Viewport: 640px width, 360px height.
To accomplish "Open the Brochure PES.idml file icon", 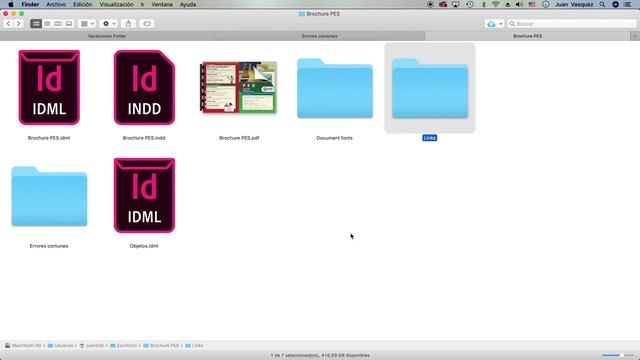I will [49, 87].
